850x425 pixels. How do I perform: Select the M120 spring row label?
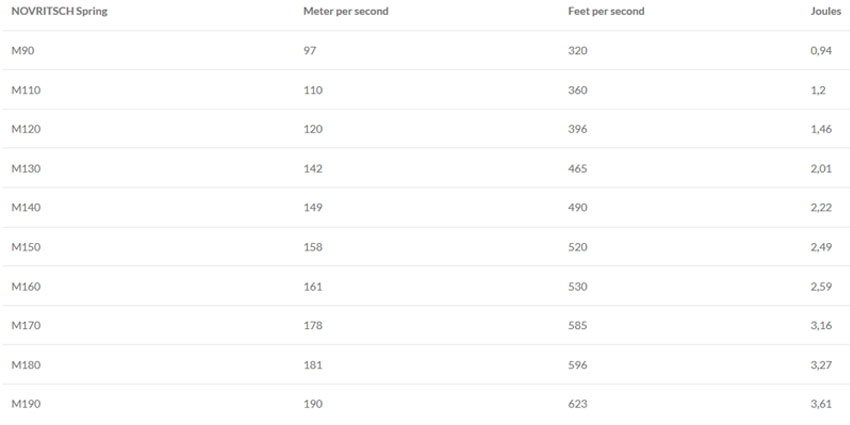tap(26, 129)
